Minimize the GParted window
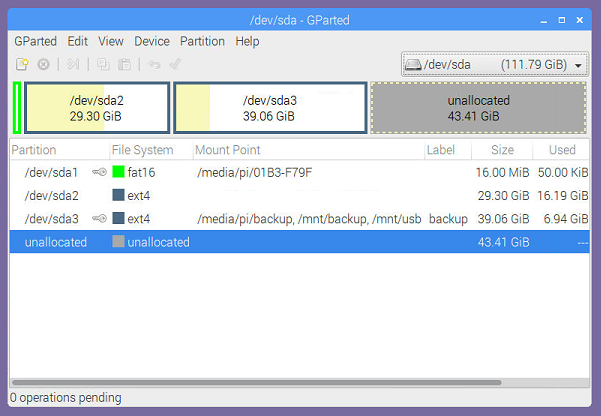Screen dimensions: 601x416 pos(544,20)
